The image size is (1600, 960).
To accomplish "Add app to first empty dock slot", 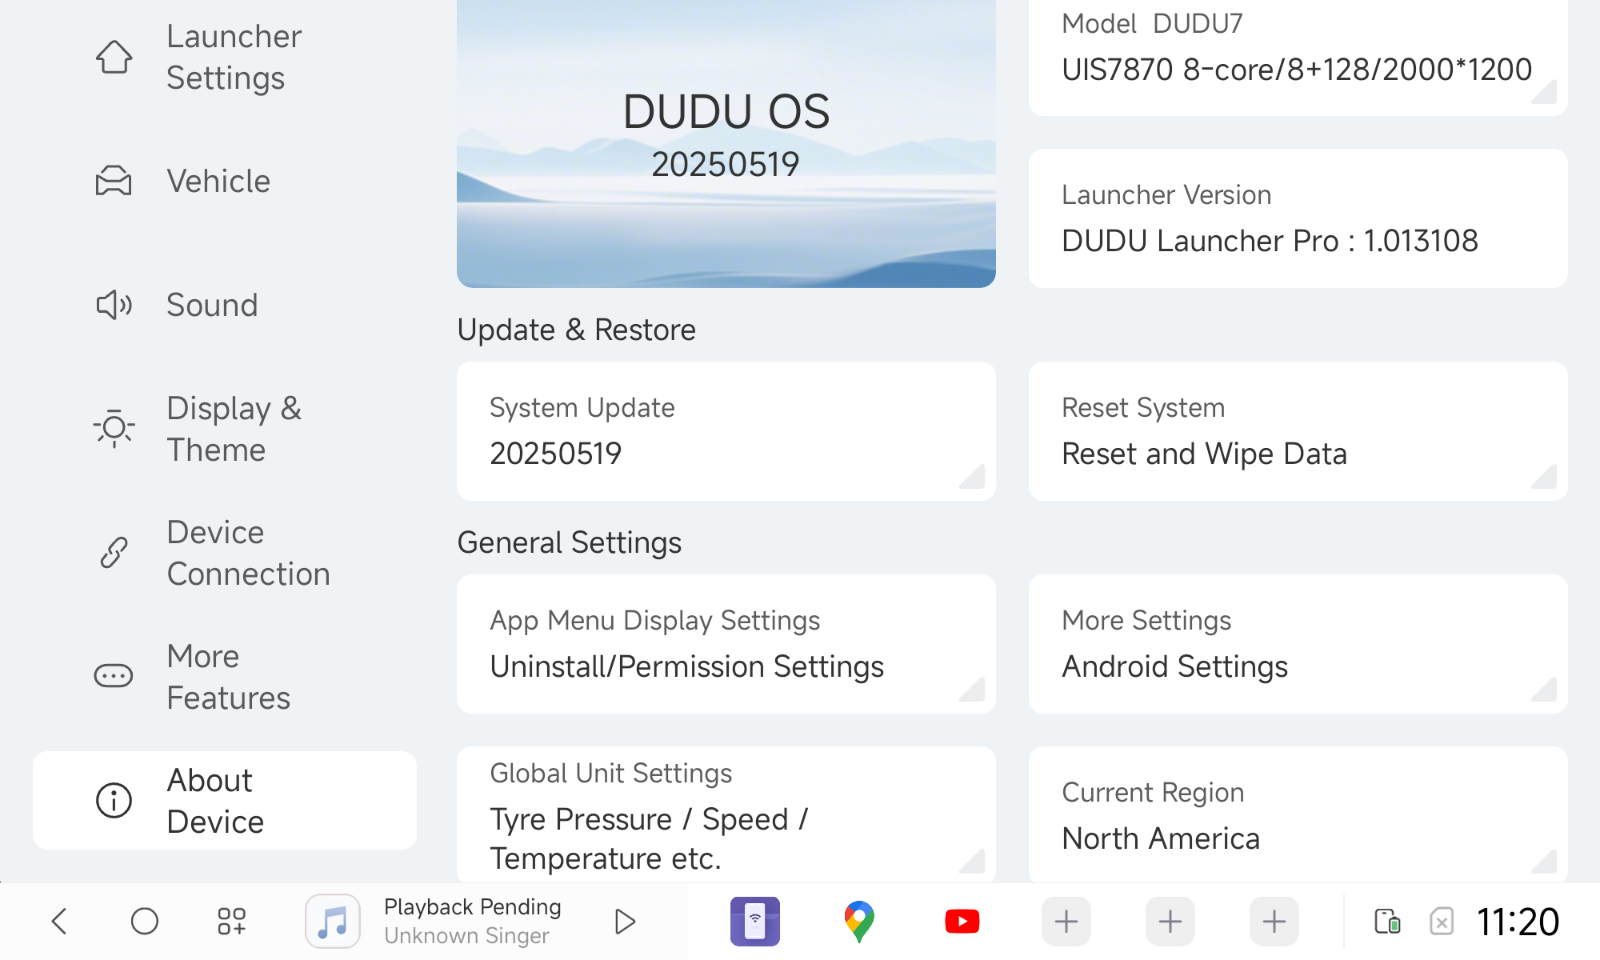I will pos(1066,921).
